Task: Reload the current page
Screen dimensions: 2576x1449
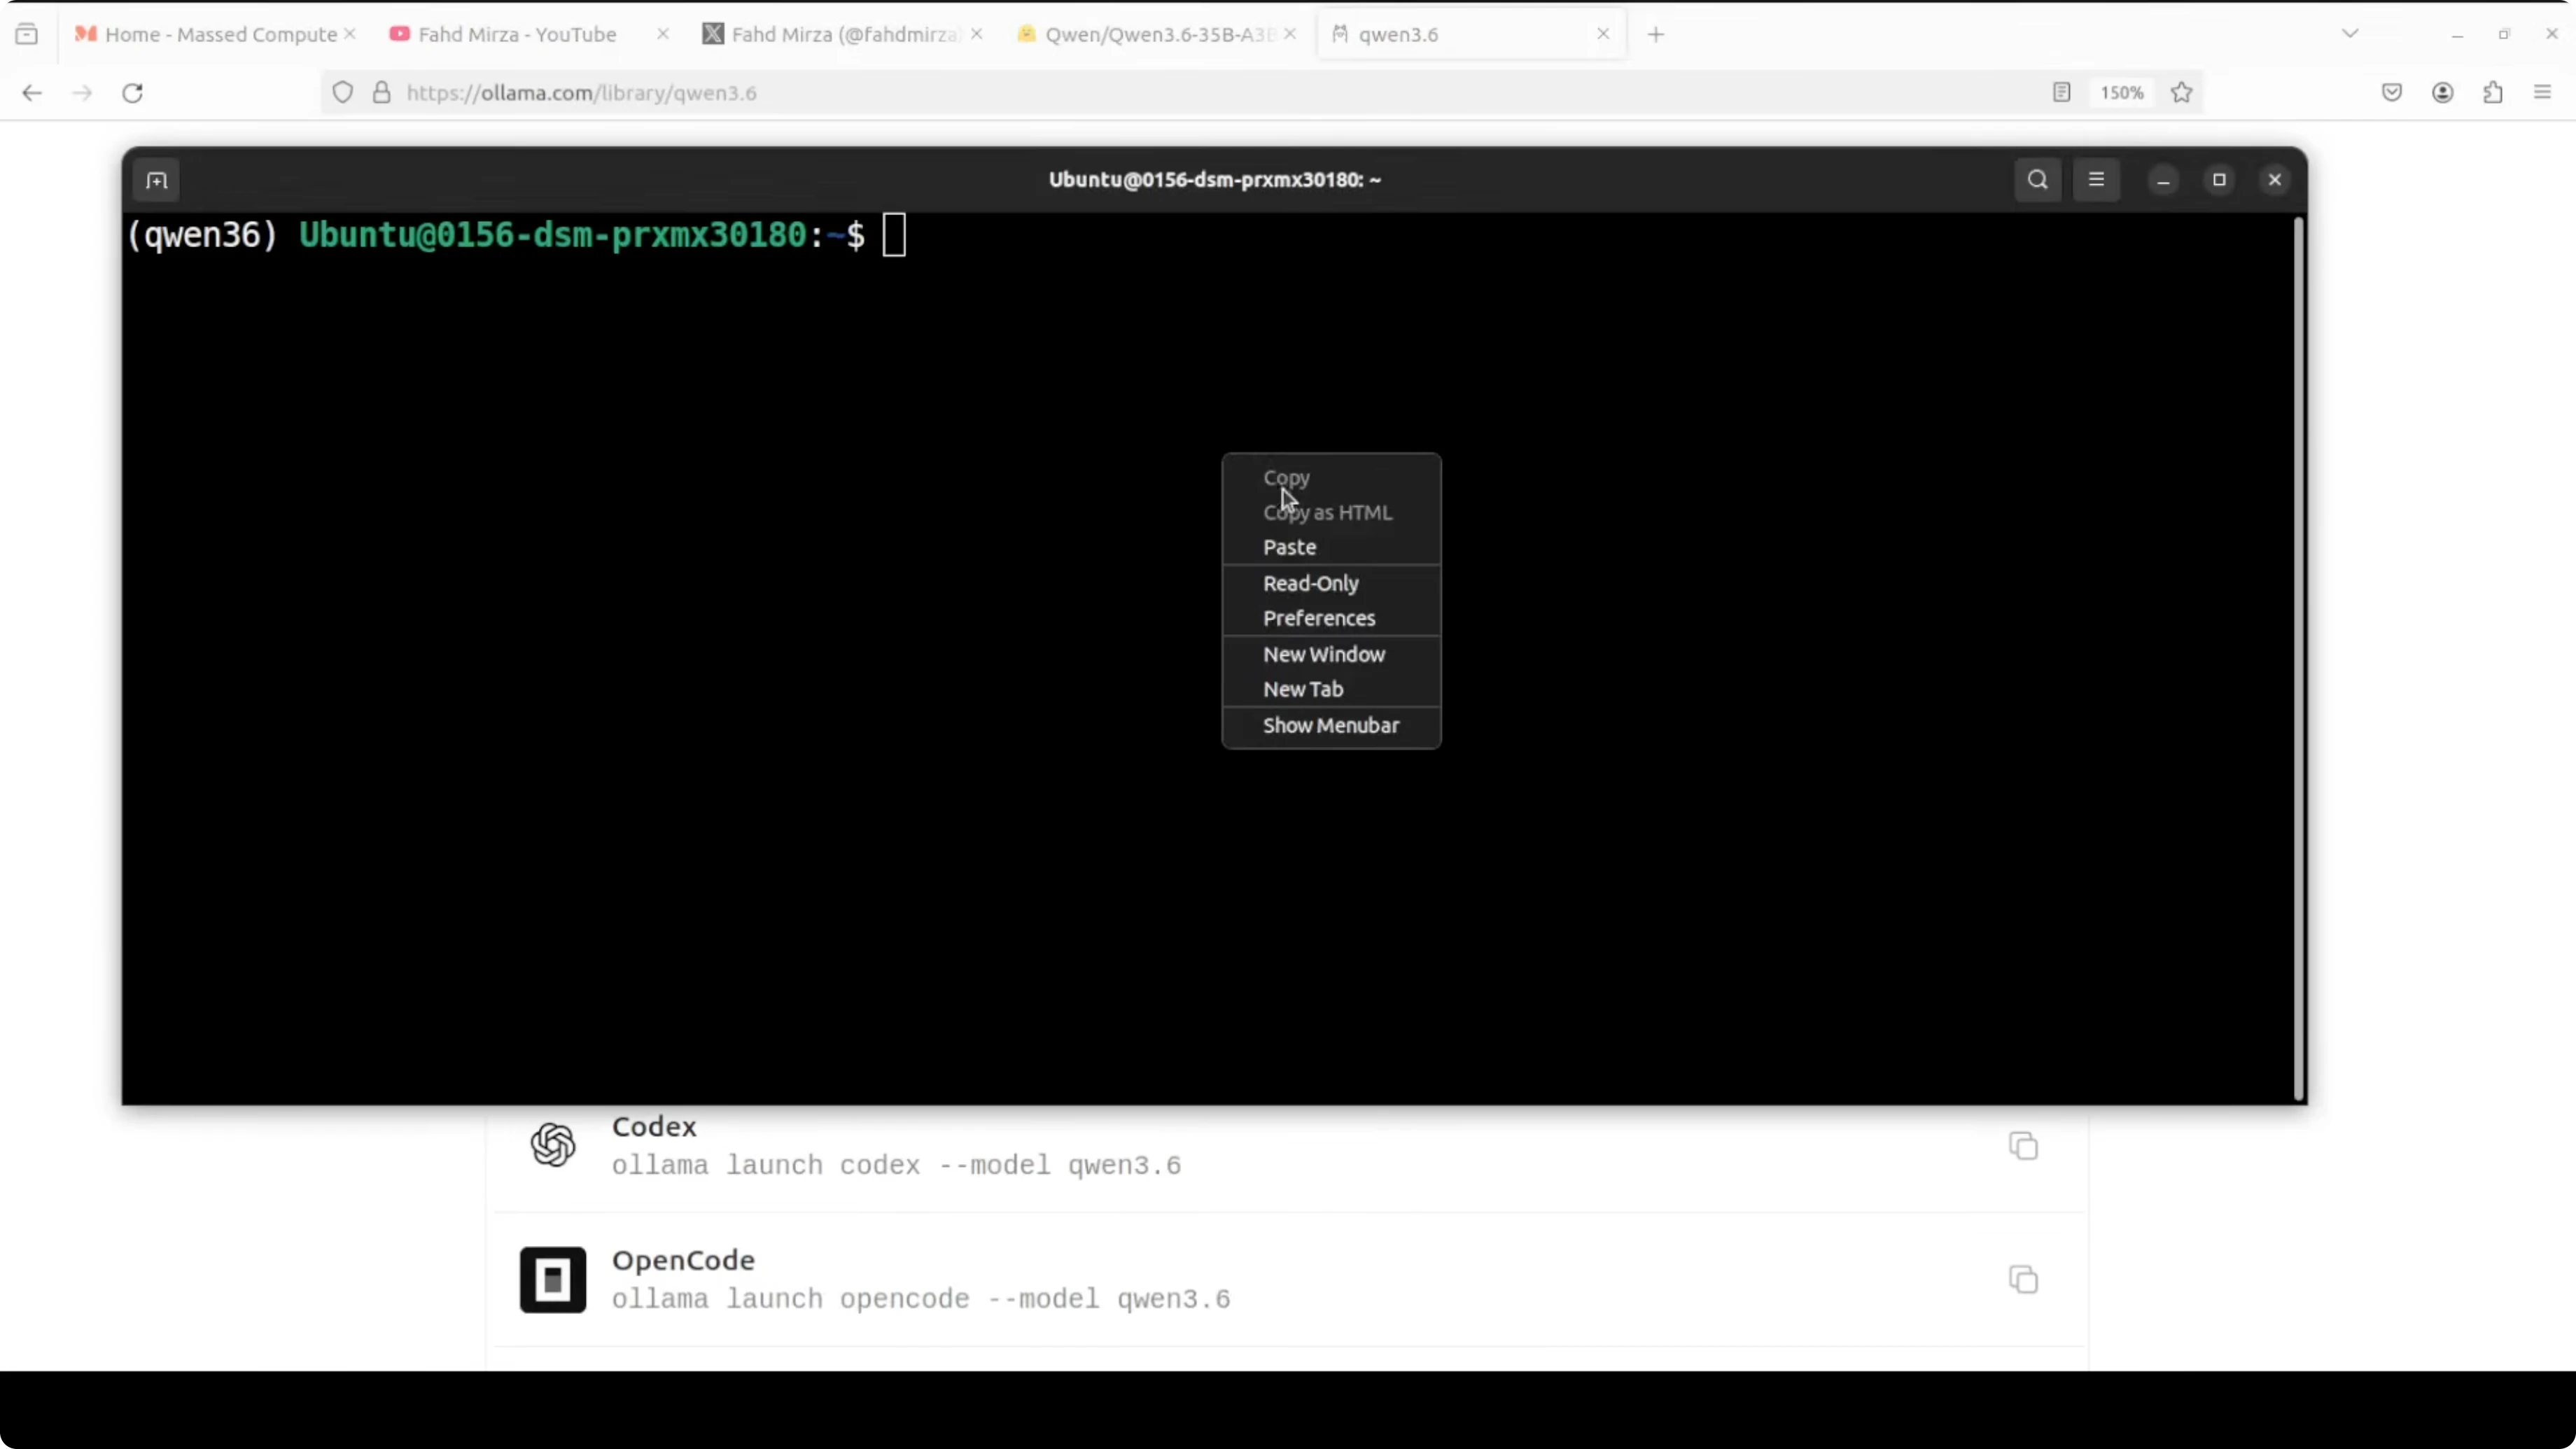Action: tap(132, 92)
